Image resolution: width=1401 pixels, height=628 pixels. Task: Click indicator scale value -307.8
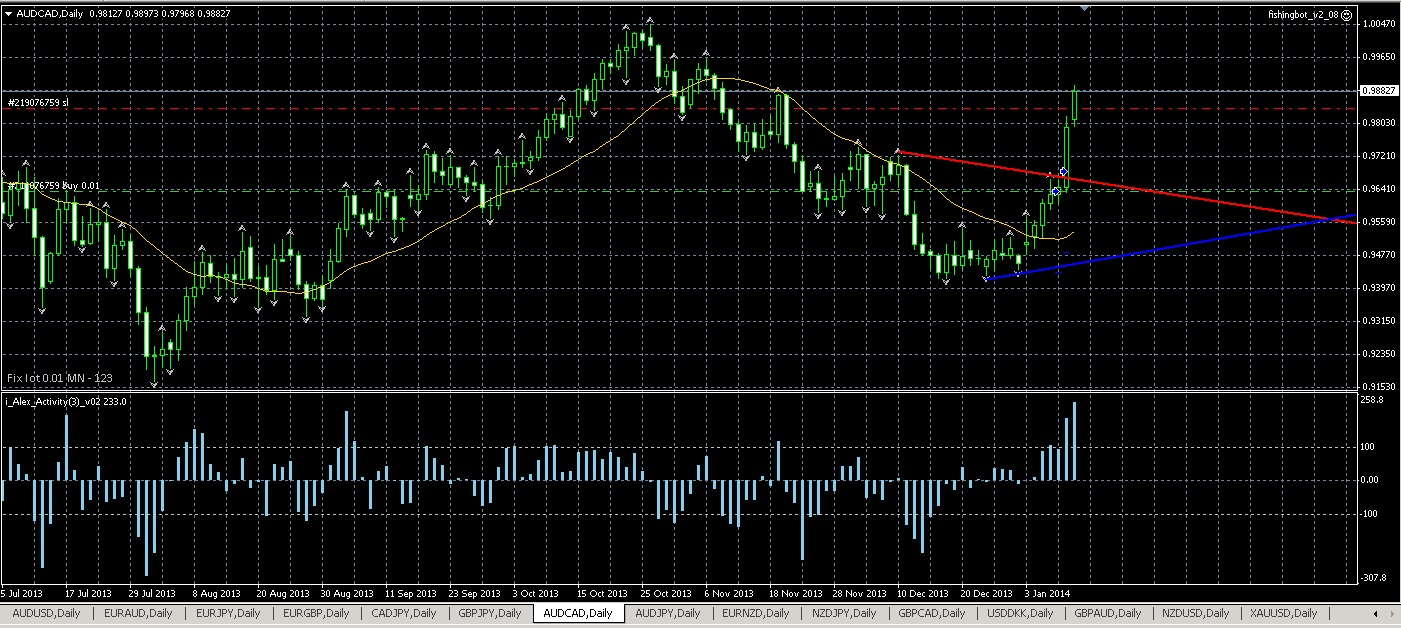(1375, 577)
